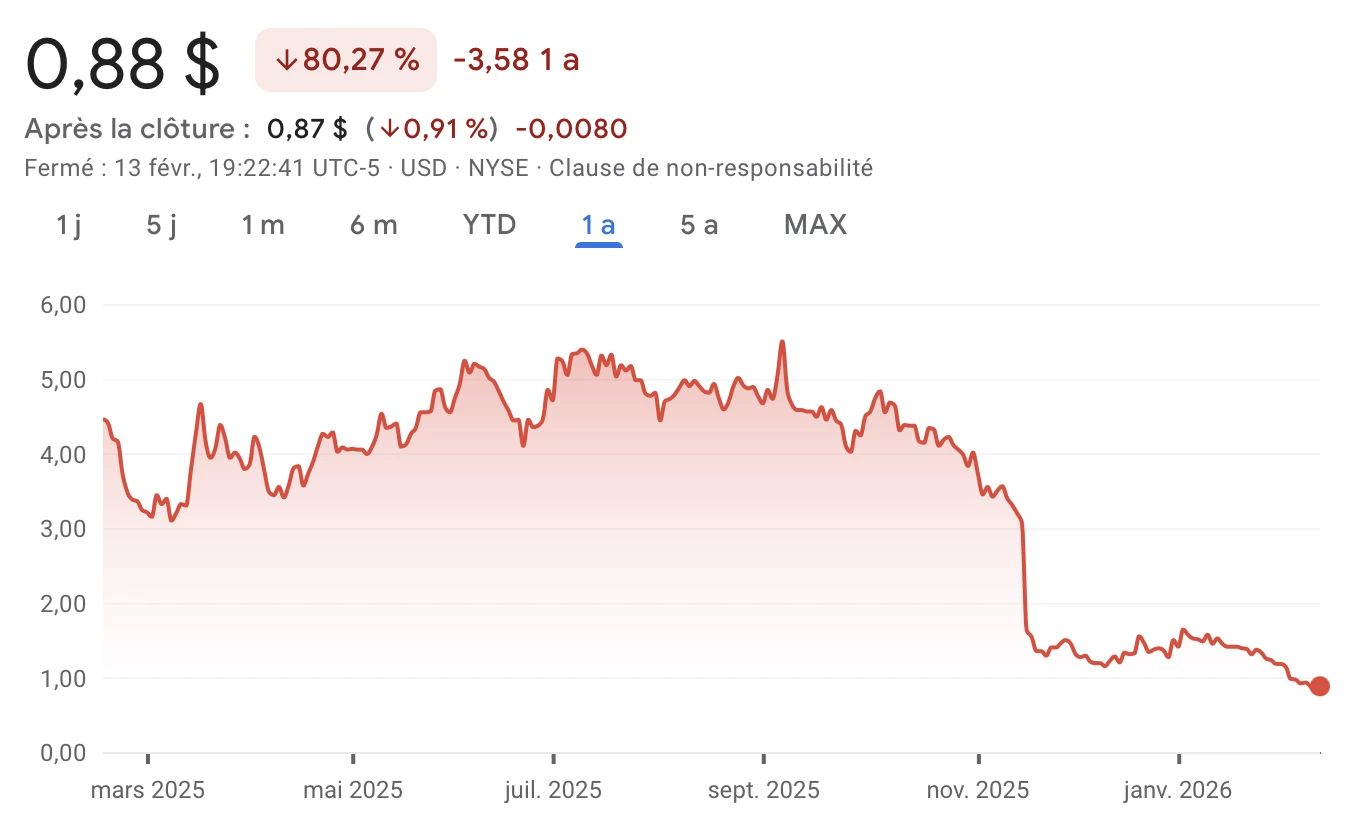Select the YTD time range

488,225
